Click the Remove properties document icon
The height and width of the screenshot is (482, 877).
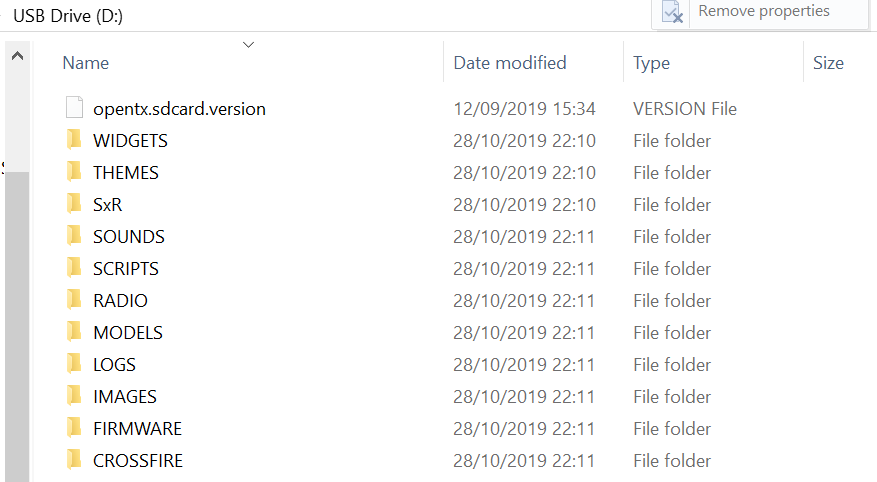[672, 12]
